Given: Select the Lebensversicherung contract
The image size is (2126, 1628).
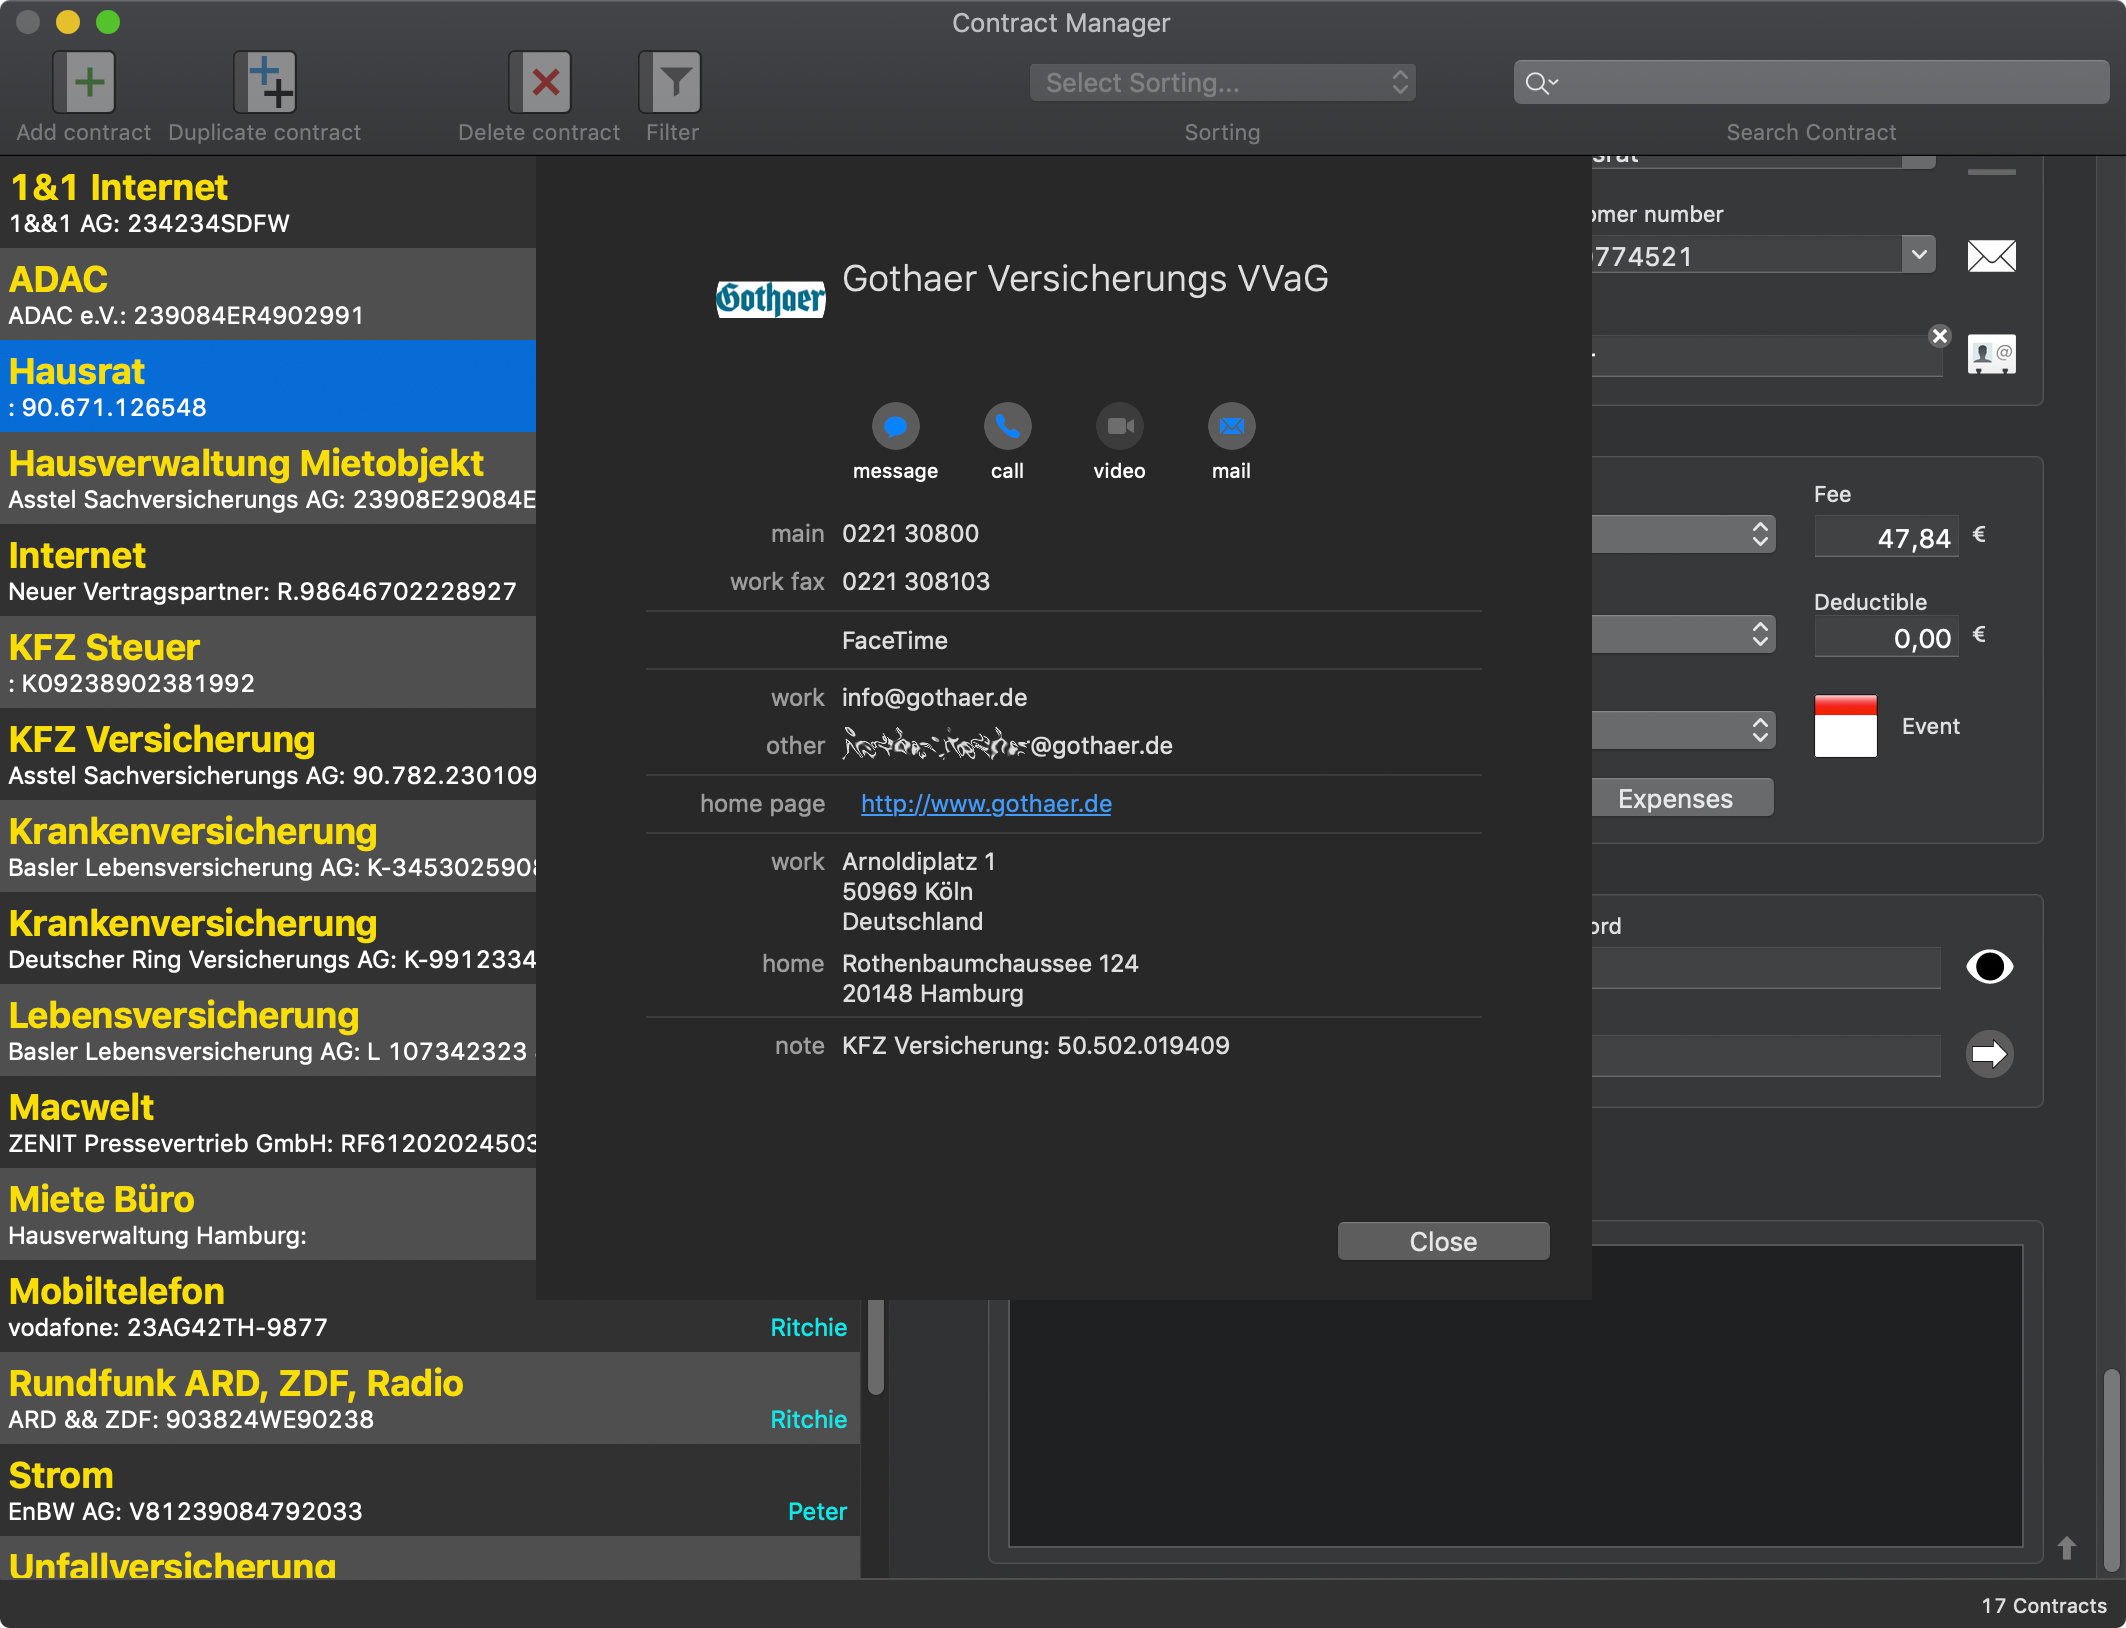Looking at the screenshot, I should (x=268, y=1031).
